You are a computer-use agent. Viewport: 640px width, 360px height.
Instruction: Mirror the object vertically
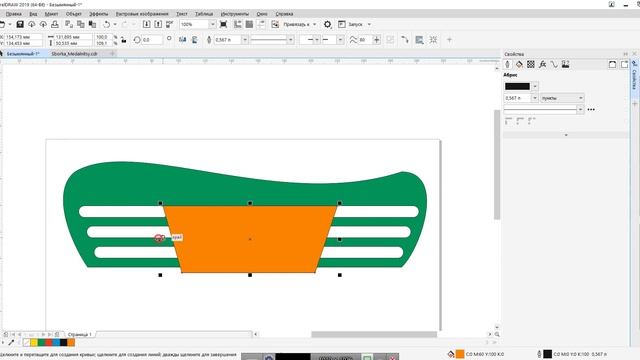click(x=195, y=40)
